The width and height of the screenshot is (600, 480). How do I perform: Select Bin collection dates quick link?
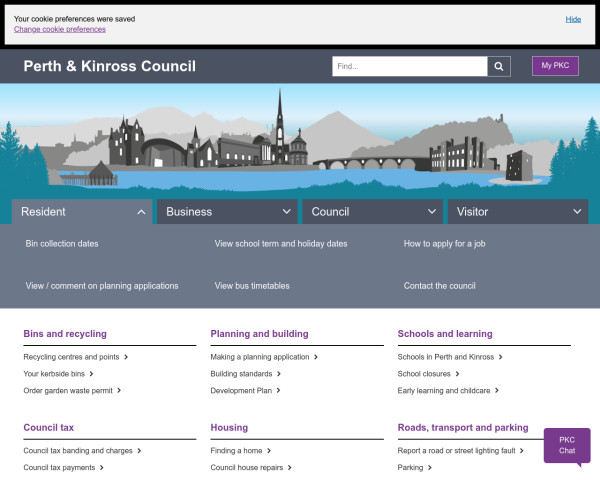62,244
